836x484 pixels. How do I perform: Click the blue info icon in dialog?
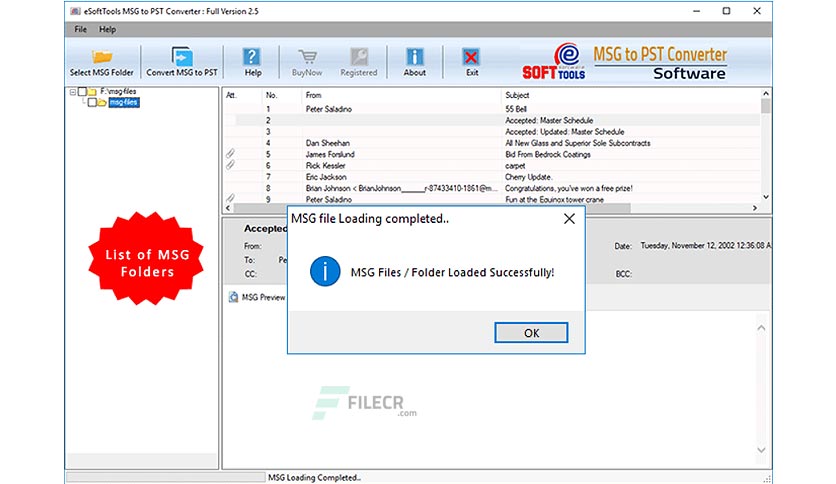coord(325,271)
